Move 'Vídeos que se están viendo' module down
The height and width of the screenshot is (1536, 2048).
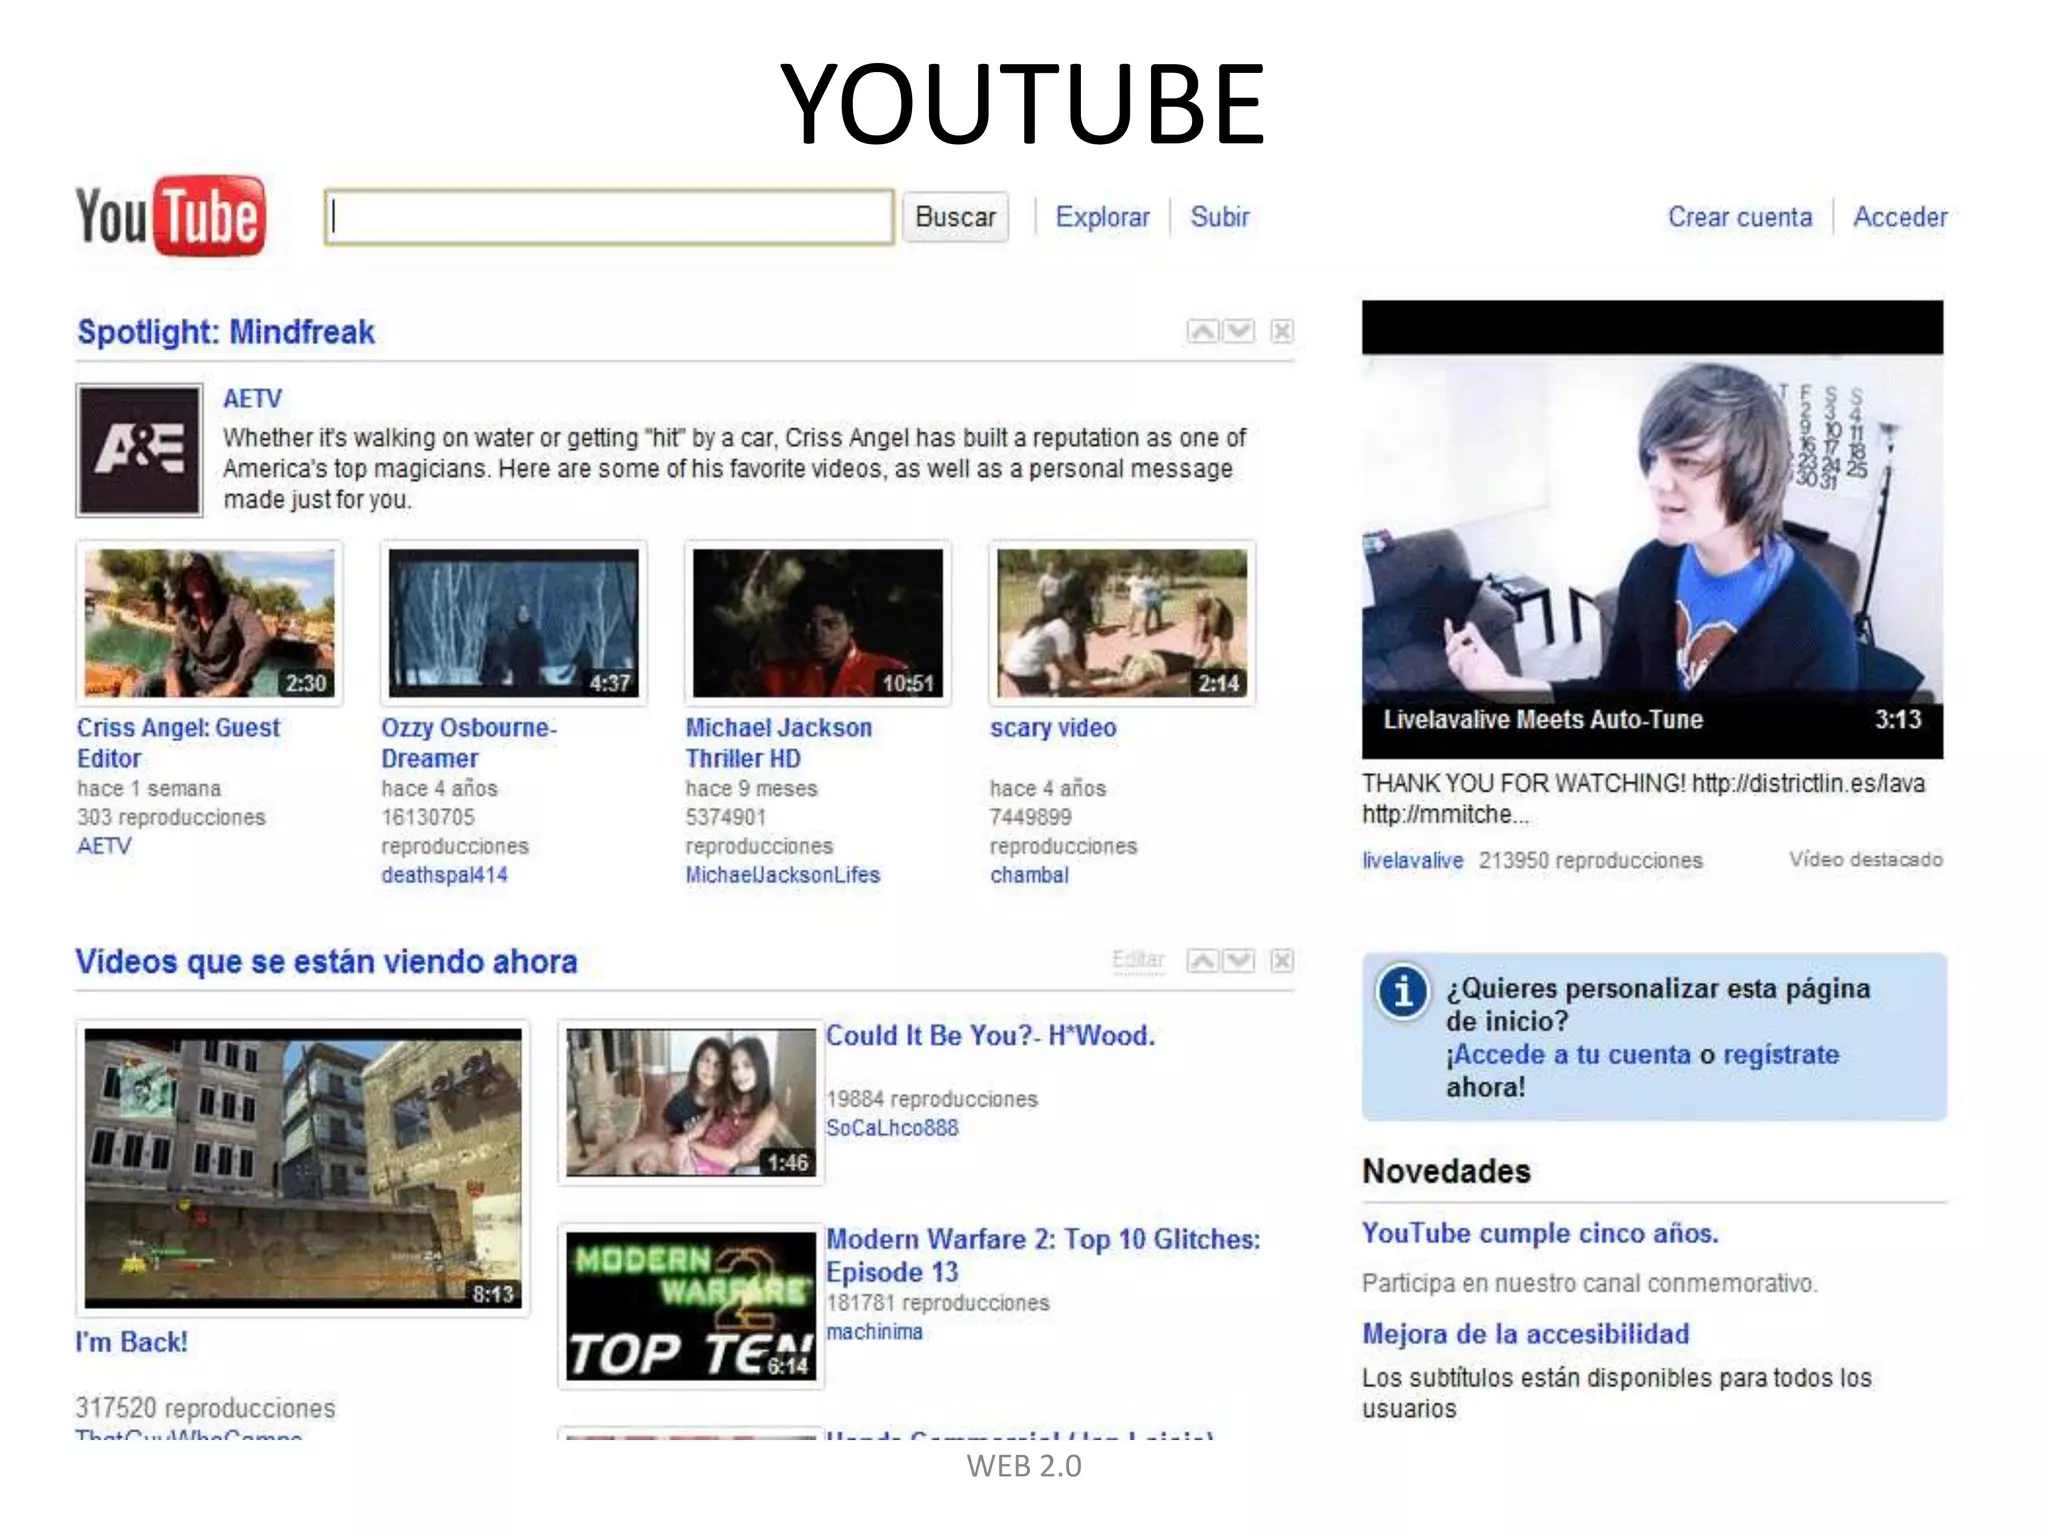(x=1238, y=961)
